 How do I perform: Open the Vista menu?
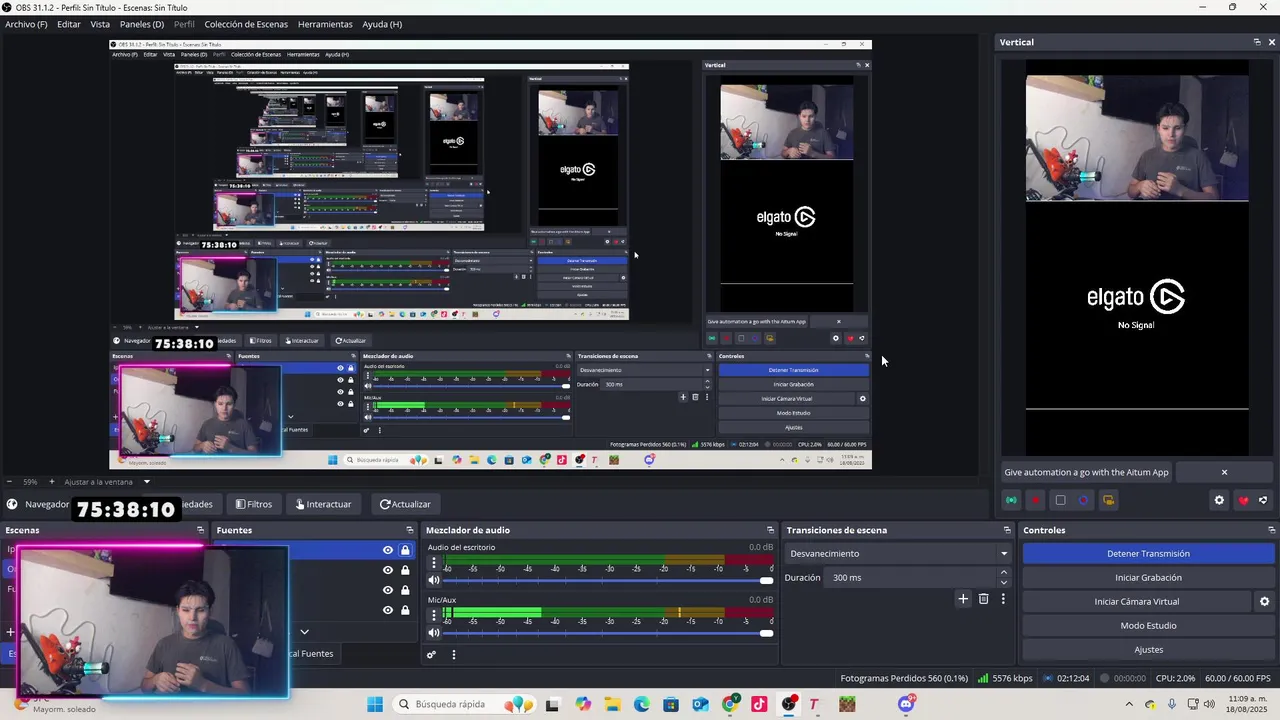click(x=100, y=24)
